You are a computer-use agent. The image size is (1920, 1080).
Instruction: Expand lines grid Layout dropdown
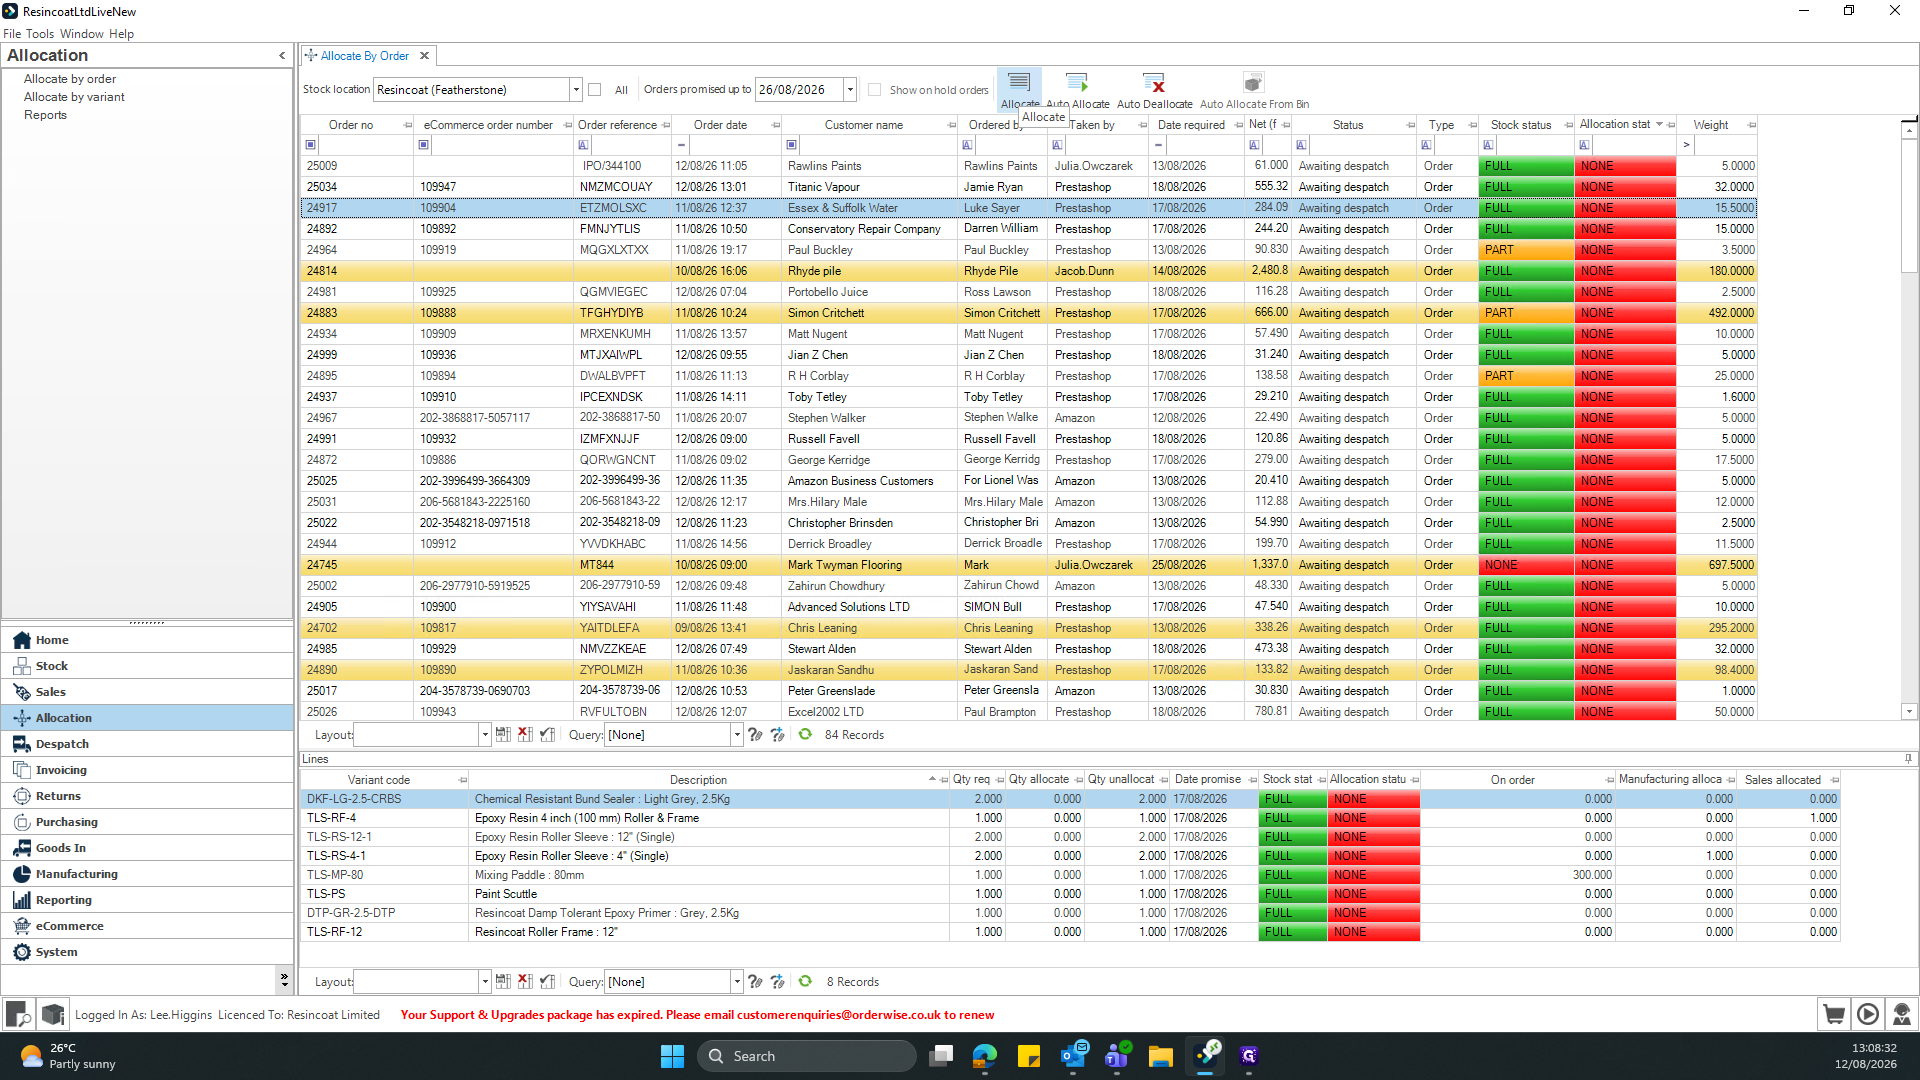coord(485,982)
